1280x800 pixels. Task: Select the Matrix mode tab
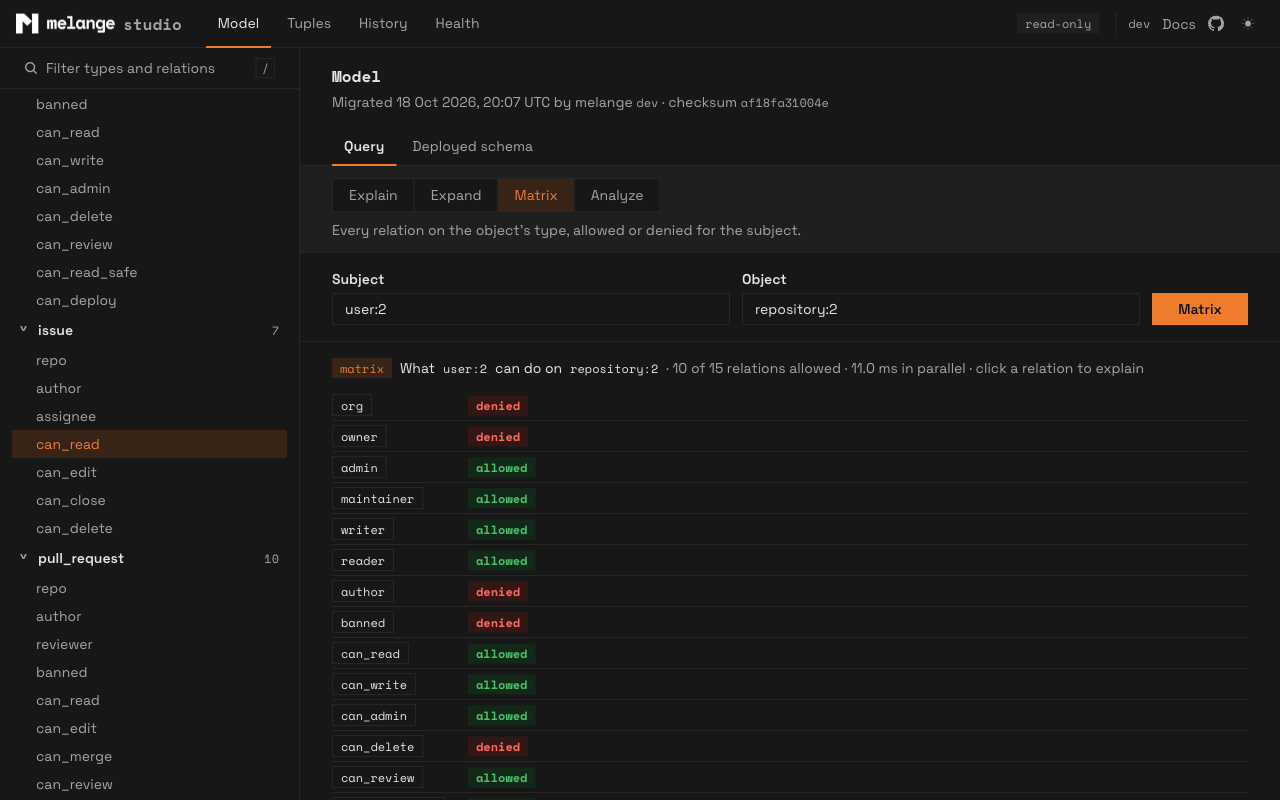pyautogui.click(x=536, y=195)
